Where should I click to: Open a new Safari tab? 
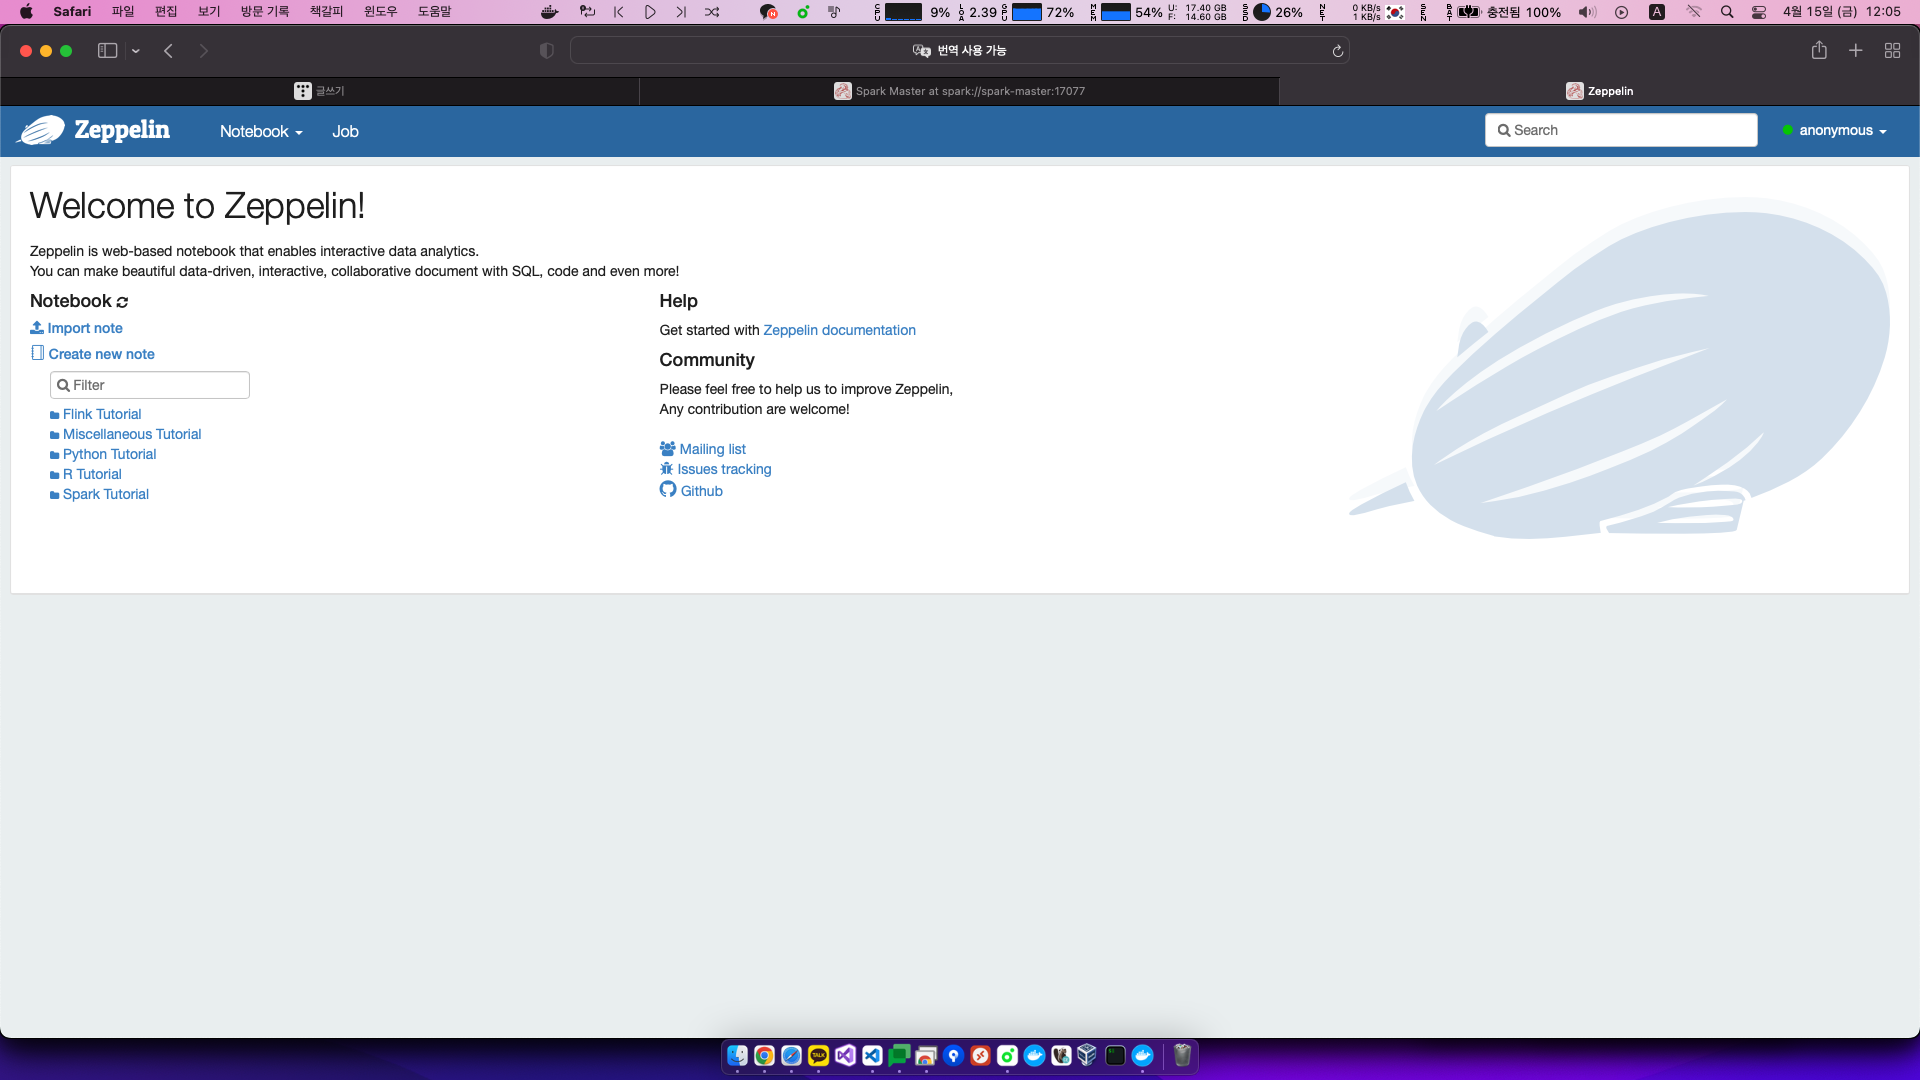tap(1856, 50)
